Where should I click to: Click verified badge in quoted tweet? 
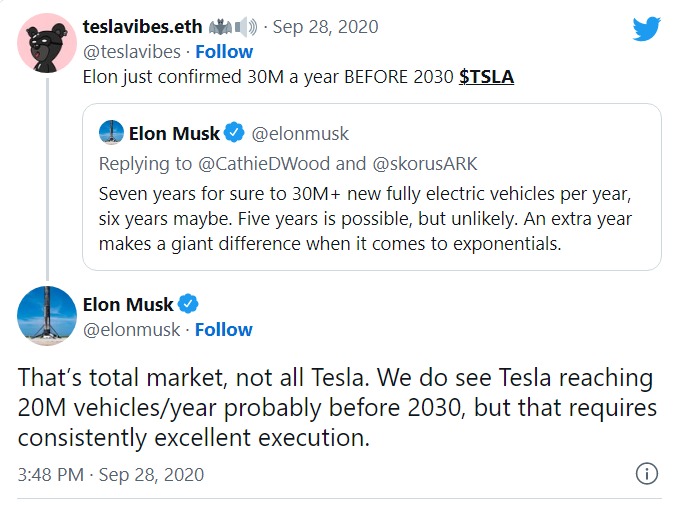click(235, 133)
